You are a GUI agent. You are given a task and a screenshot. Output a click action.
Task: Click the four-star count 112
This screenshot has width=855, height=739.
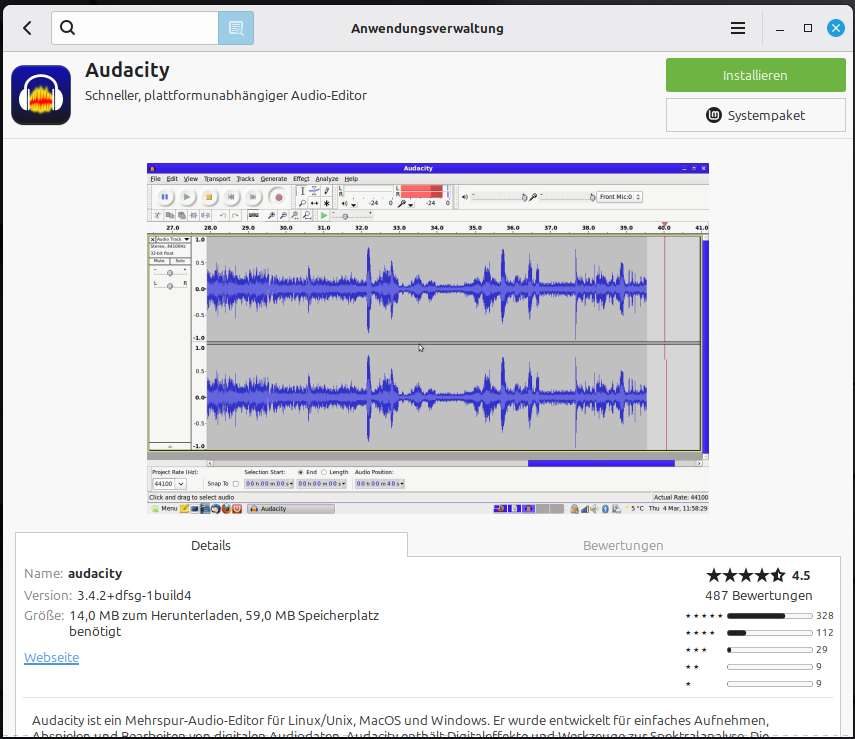point(824,633)
